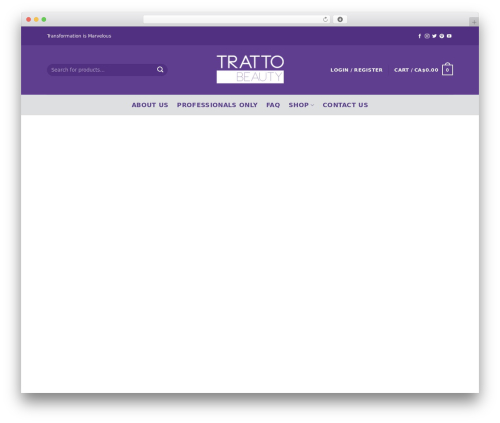500x423 pixels.
Task: Focus the Search for products field
Action: coord(107,70)
